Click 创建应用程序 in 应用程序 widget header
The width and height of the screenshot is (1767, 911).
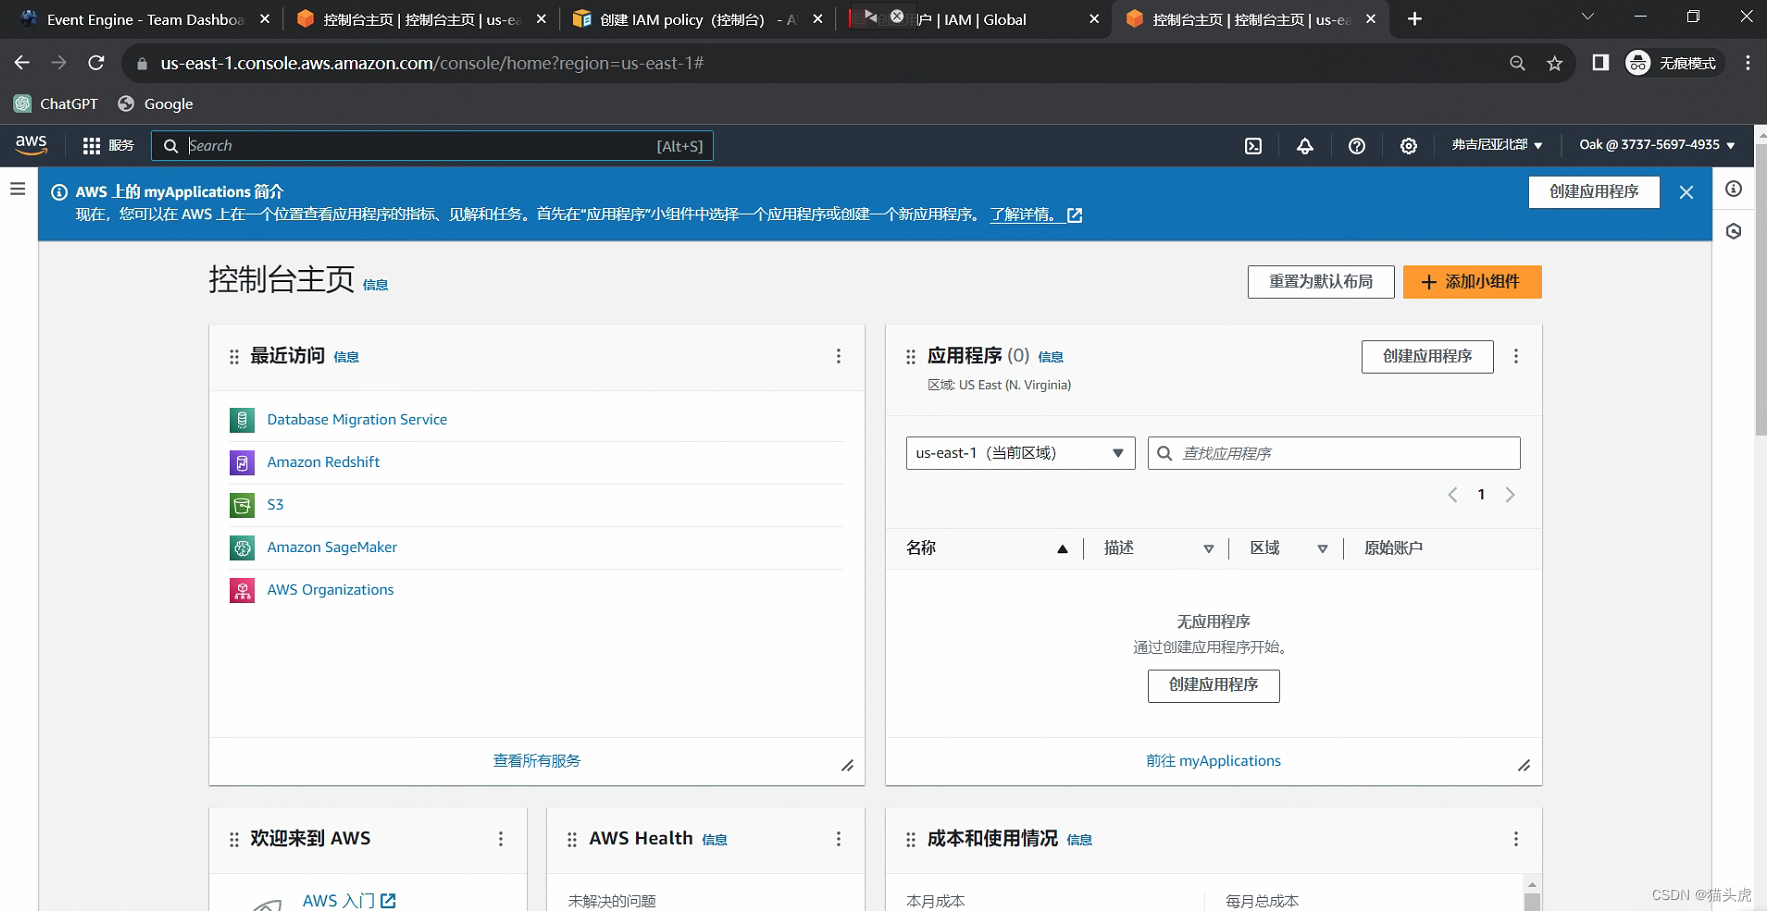[x=1427, y=357]
